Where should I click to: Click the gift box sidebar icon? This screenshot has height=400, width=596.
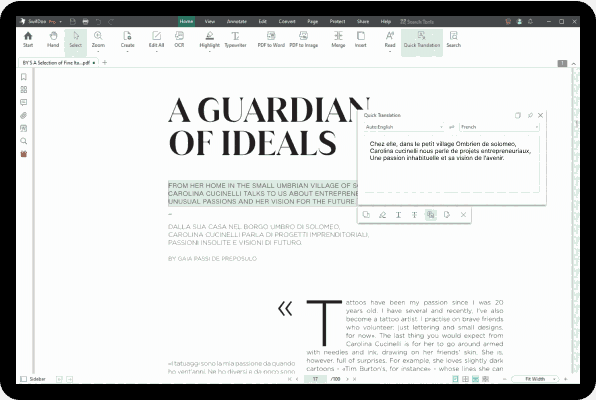click(24, 154)
